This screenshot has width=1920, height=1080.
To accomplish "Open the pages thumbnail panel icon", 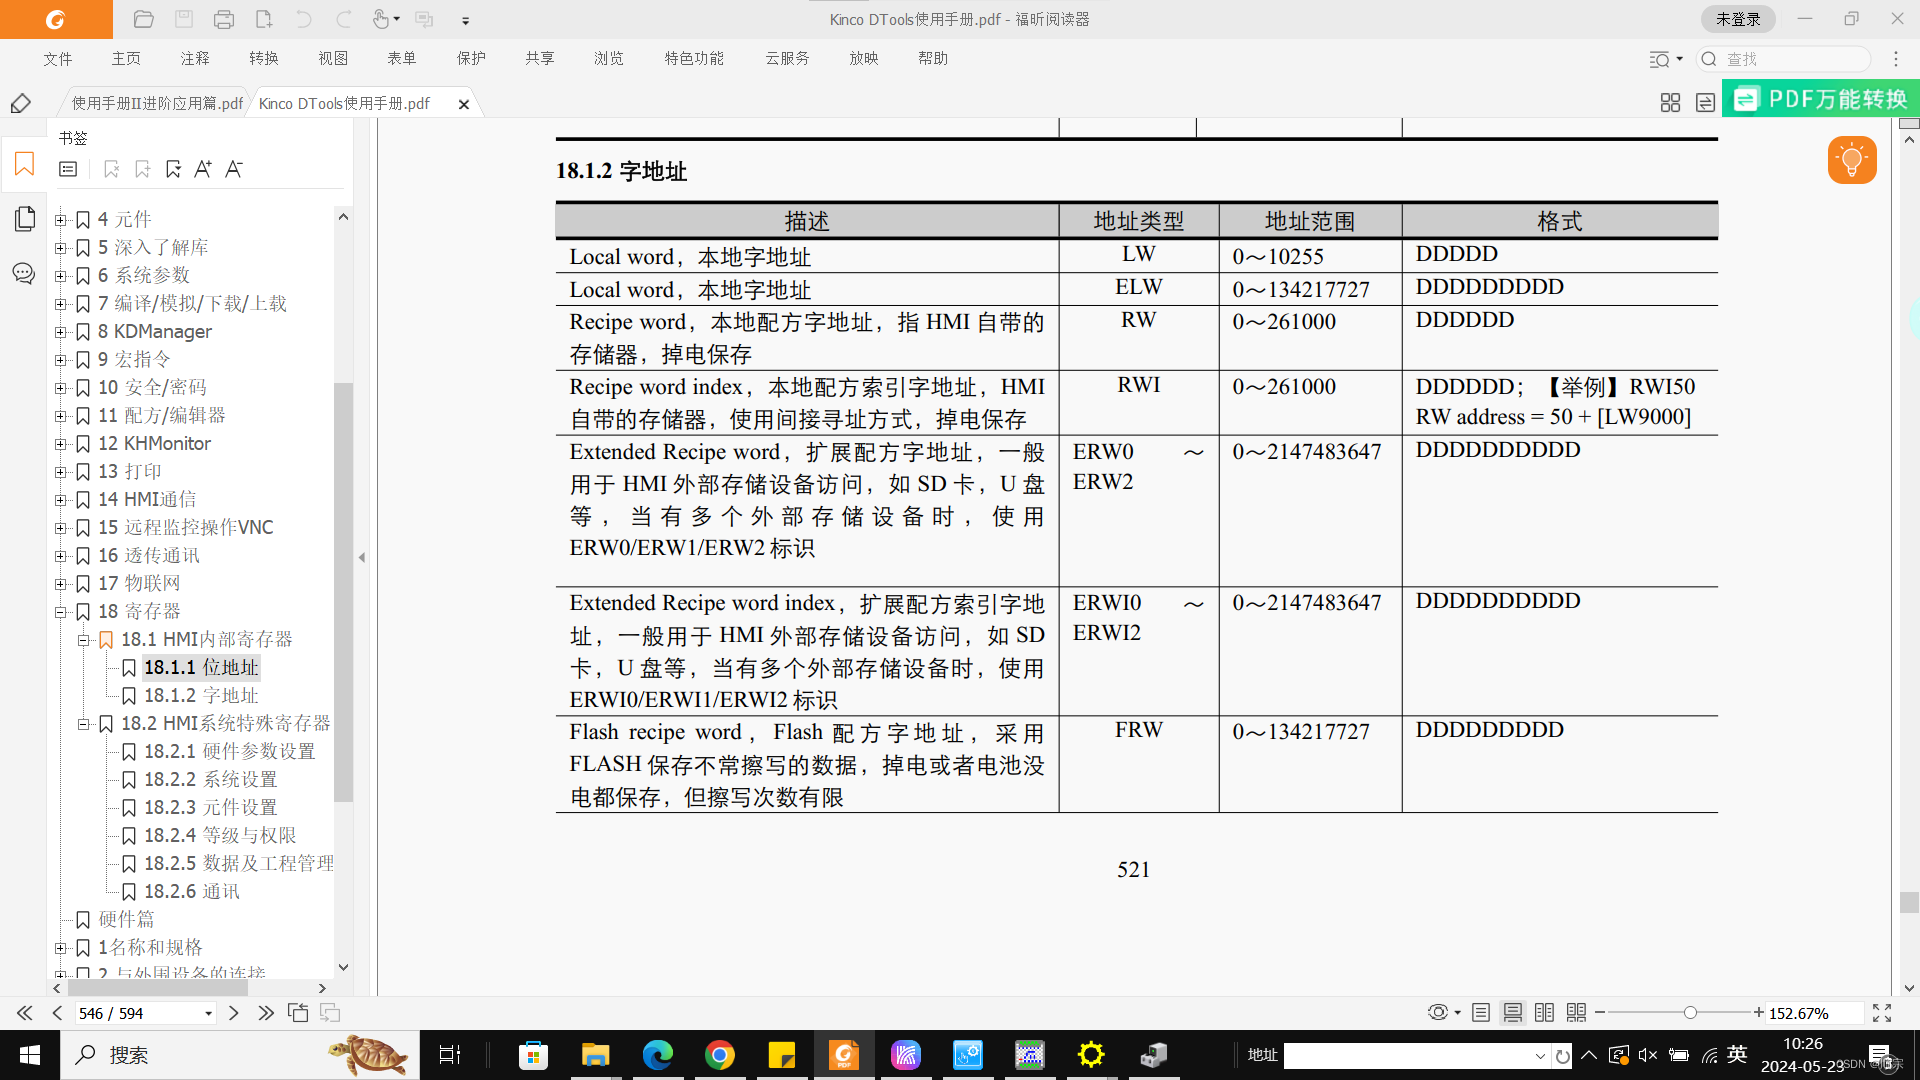I will point(25,218).
